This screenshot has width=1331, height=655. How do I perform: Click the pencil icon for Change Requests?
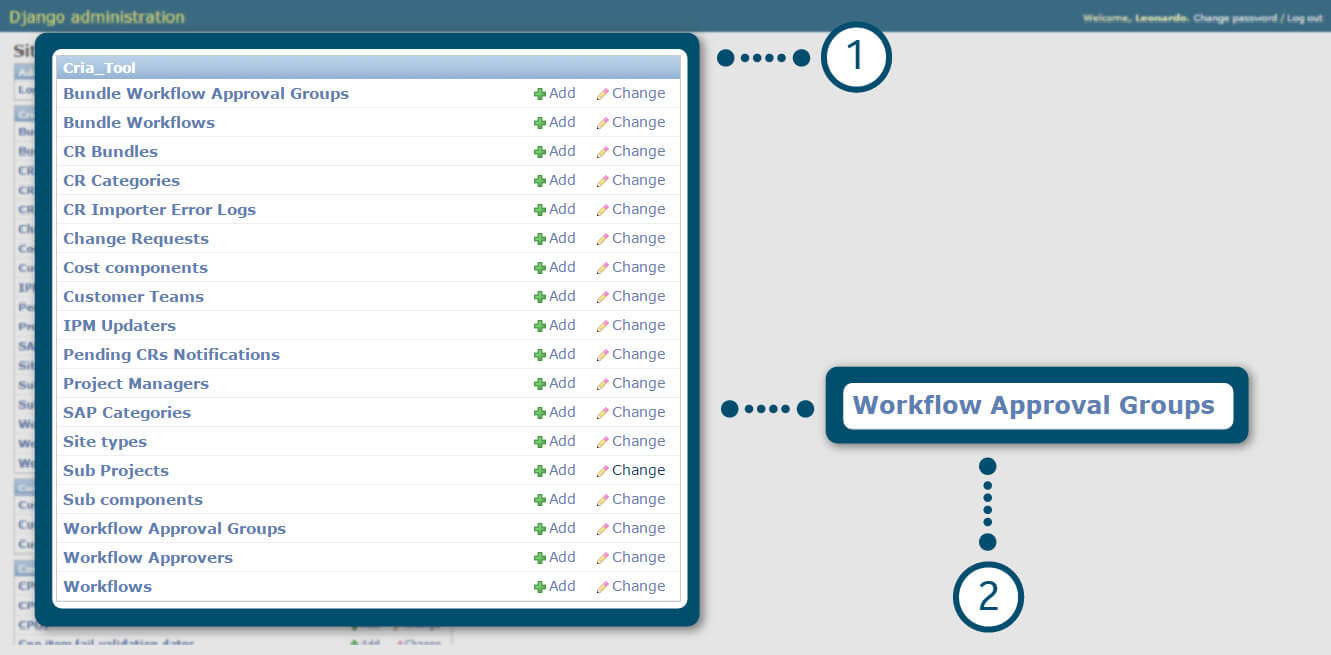click(602, 239)
